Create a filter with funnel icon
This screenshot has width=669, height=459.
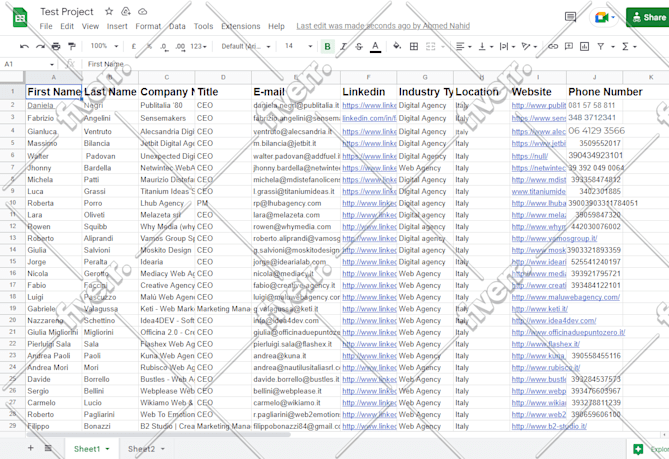pos(601,46)
